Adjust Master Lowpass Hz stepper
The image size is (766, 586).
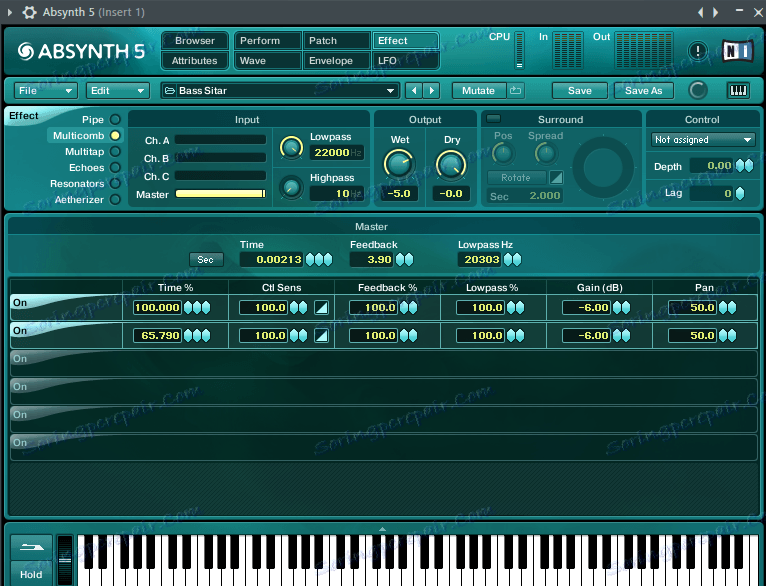point(512,259)
